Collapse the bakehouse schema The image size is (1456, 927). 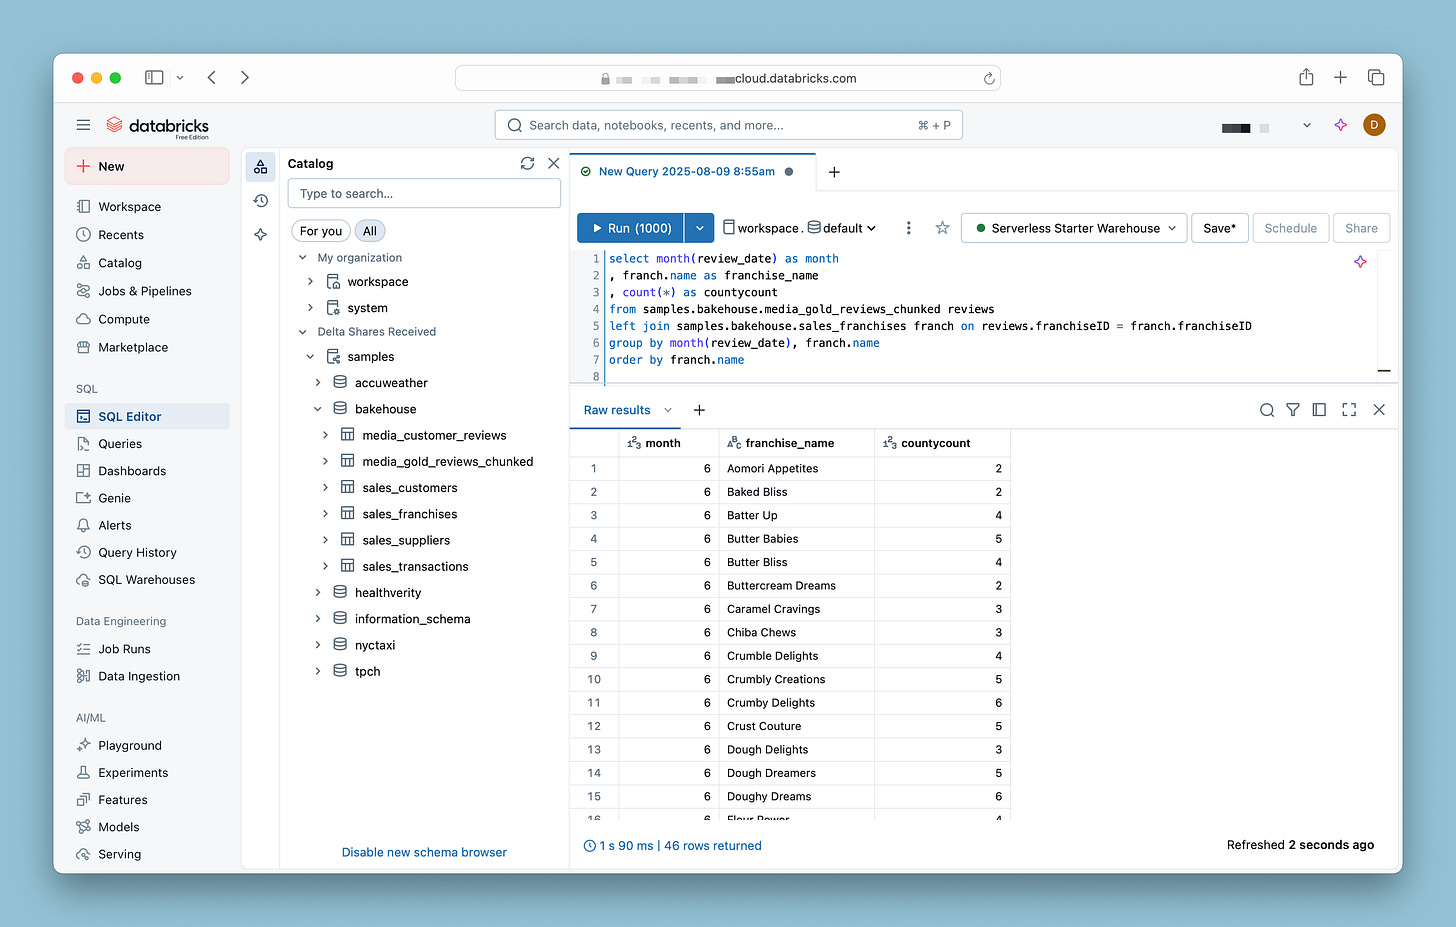click(318, 409)
